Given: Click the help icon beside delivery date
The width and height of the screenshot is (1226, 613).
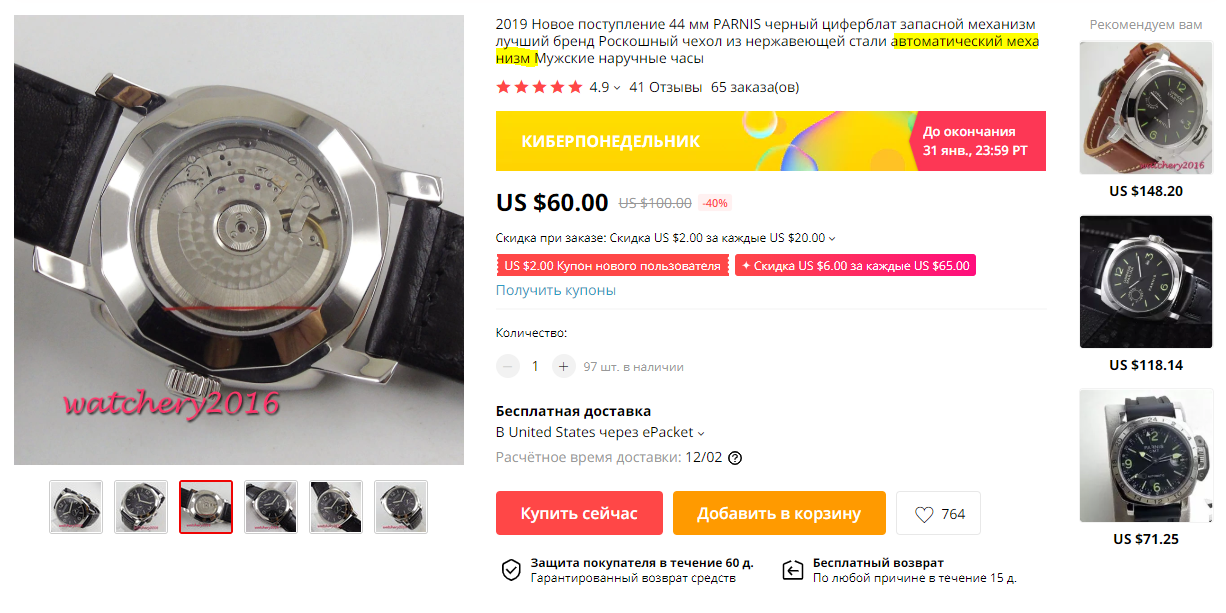Looking at the screenshot, I should tap(735, 458).
